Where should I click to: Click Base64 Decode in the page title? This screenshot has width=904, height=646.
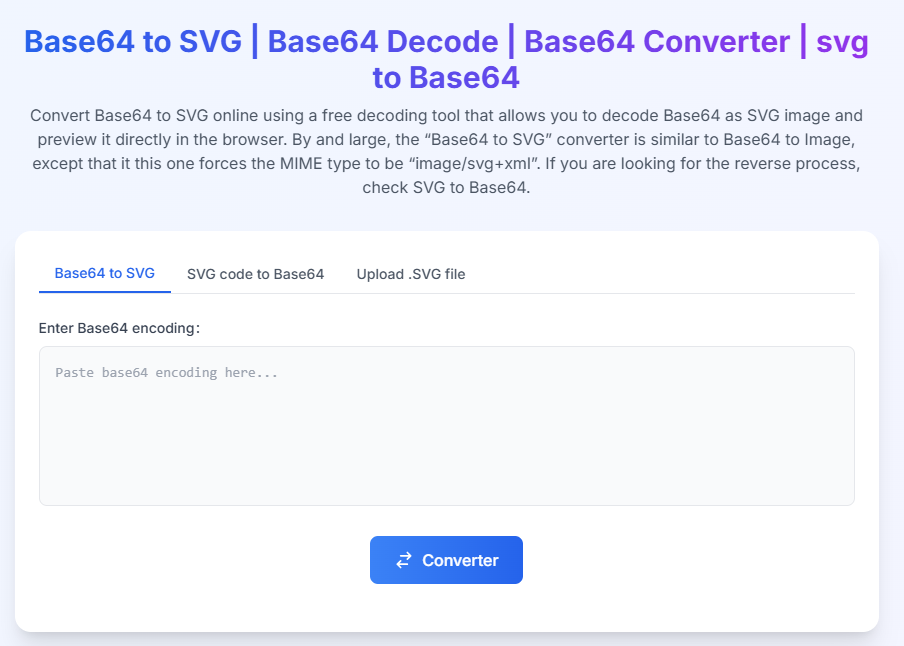[x=383, y=42]
